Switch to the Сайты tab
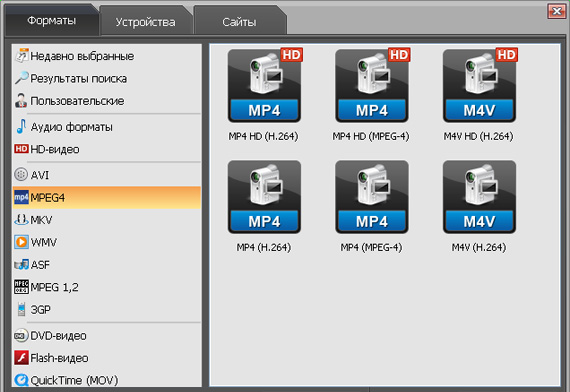This screenshot has width=570, height=392. (240, 21)
